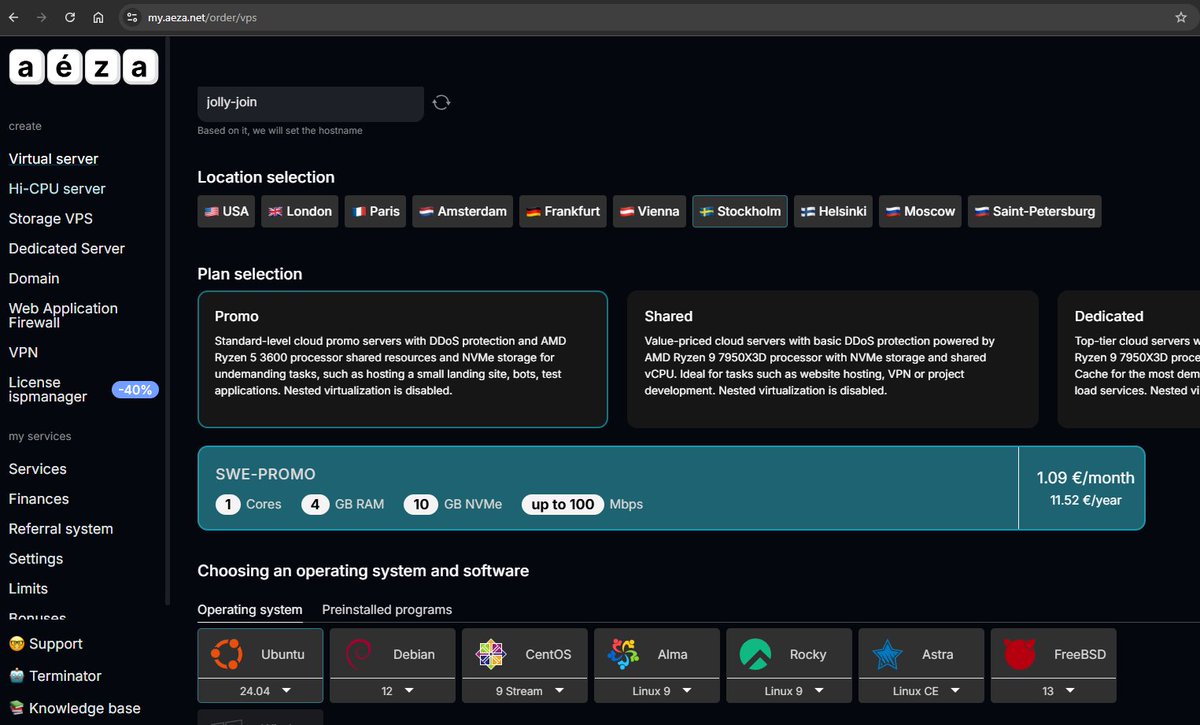Open Storage VPS in sidebar

click(50, 219)
